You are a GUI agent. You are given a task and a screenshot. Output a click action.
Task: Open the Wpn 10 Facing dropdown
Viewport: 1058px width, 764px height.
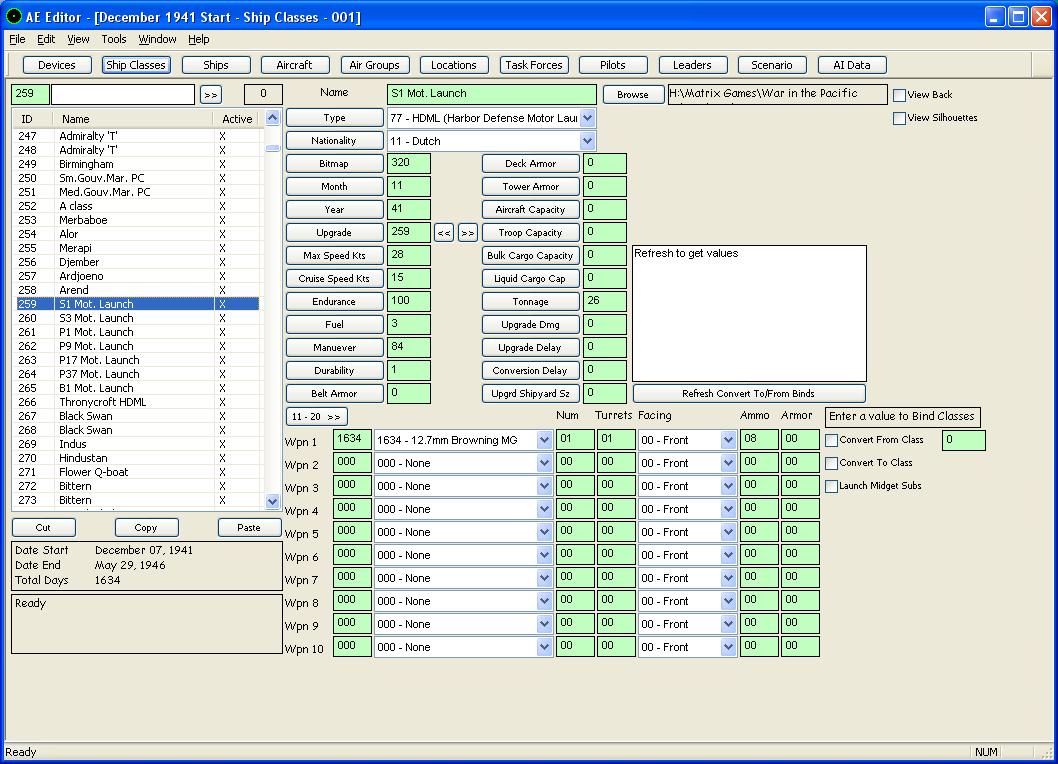pyautogui.click(x=728, y=647)
